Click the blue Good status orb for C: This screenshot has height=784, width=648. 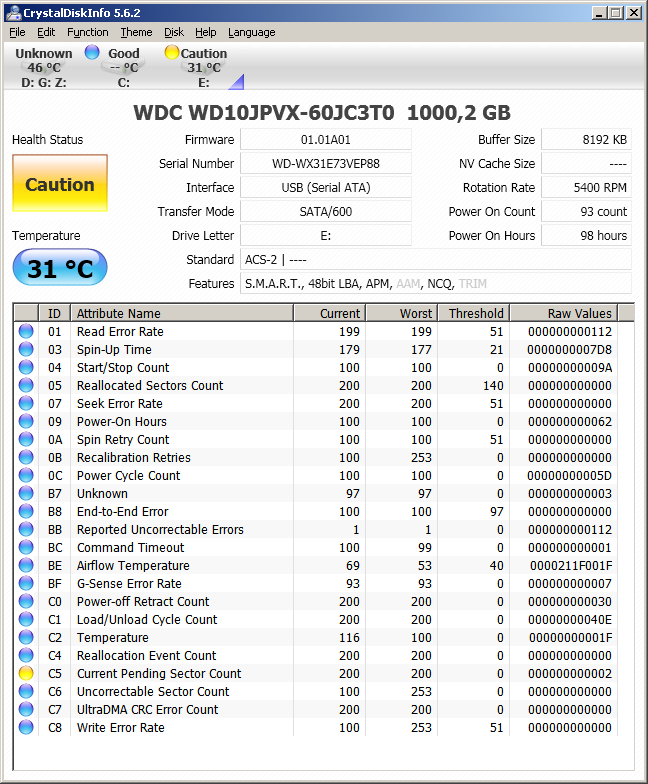(x=92, y=52)
